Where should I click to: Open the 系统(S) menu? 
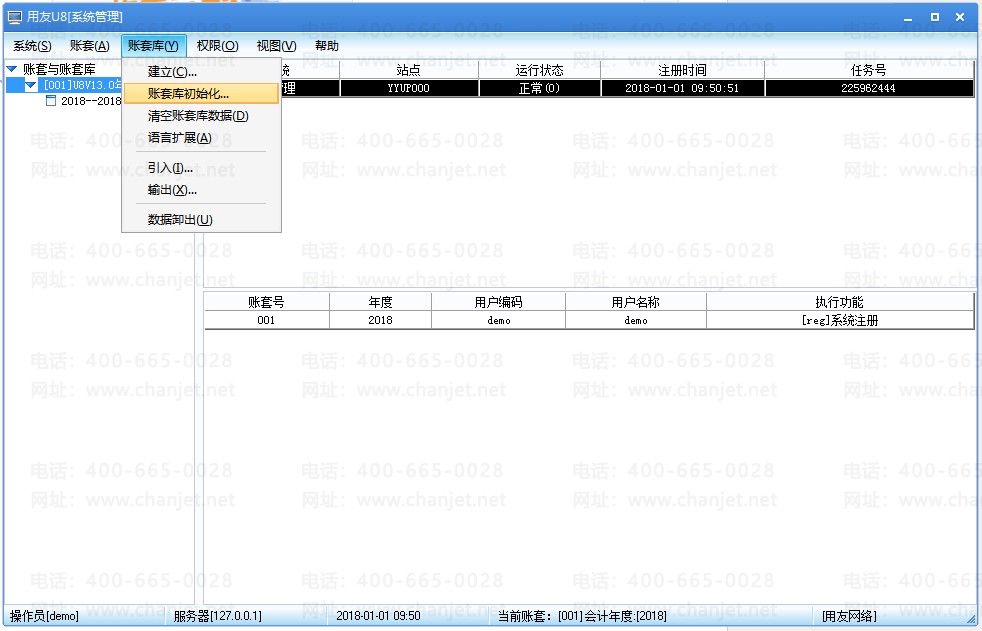32,46
